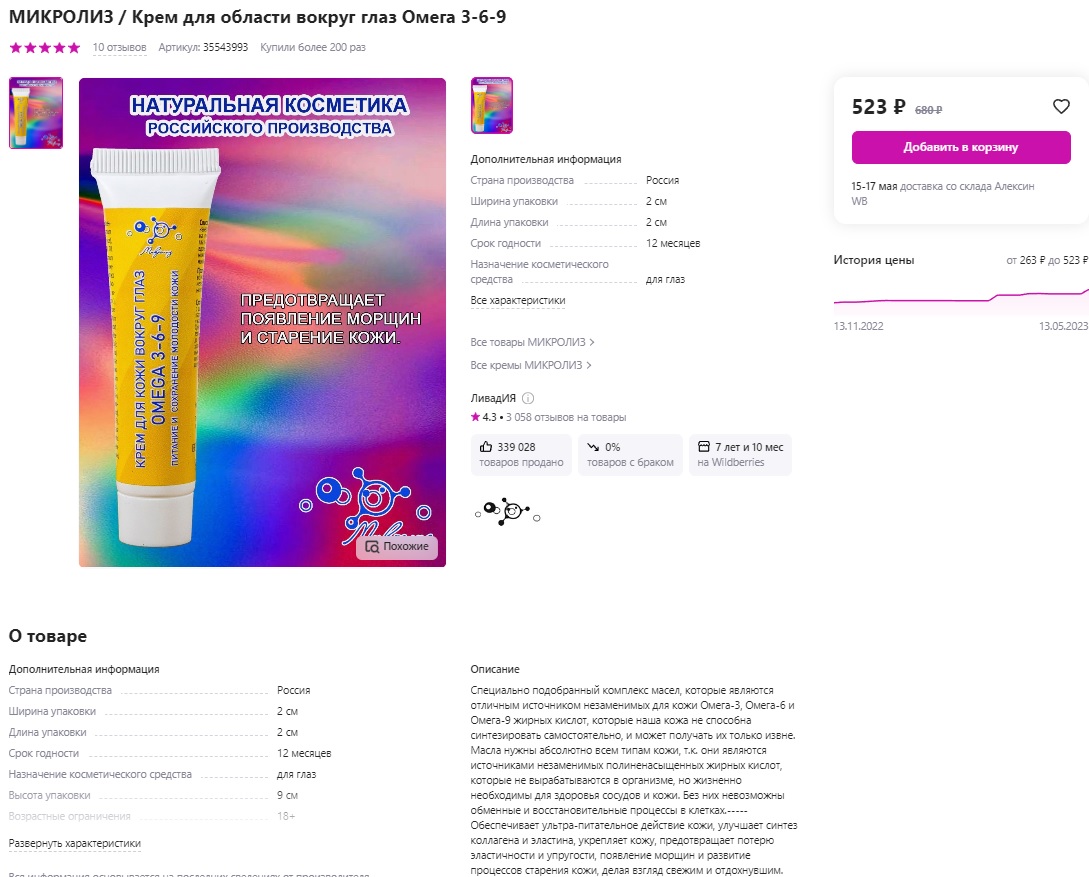The height and width of the screenshot is (877, 1089).
Task: Click the five-star rating at top
Action: pos(44,47)
